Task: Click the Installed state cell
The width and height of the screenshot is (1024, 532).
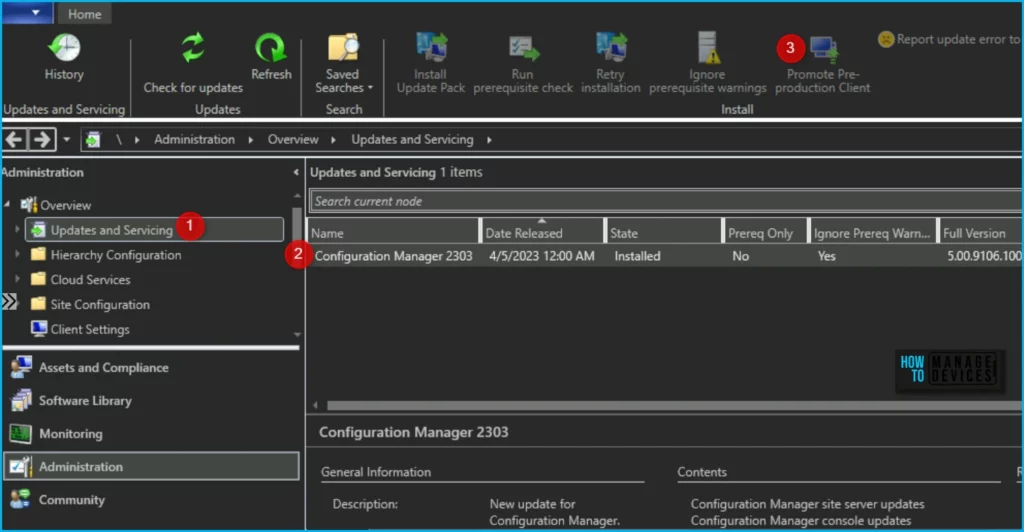Action: coord(637,256)
